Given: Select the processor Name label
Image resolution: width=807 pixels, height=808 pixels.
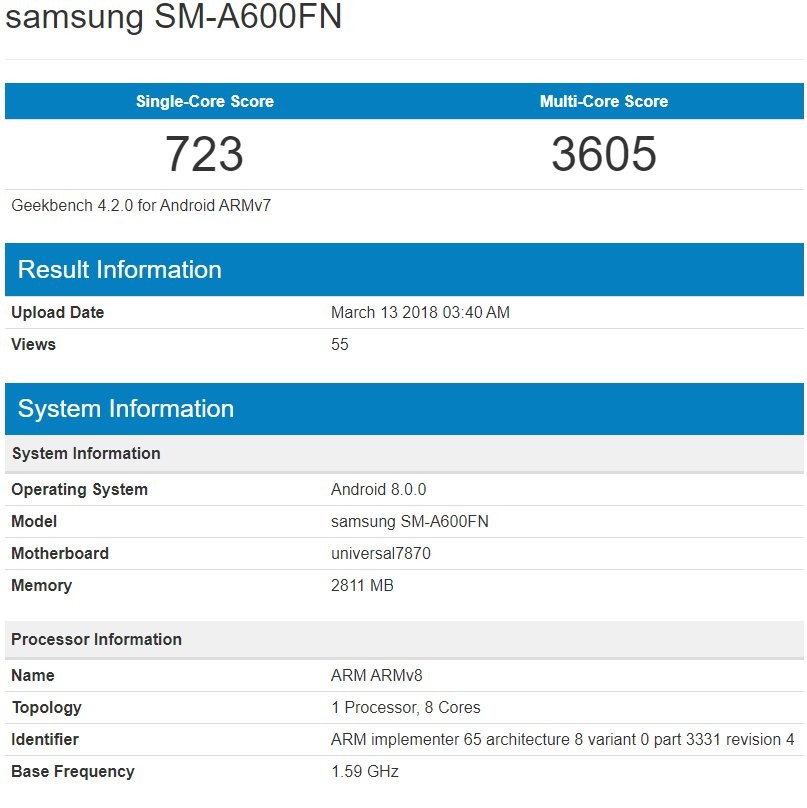Looking at the screenshot, I should [32, 675].
